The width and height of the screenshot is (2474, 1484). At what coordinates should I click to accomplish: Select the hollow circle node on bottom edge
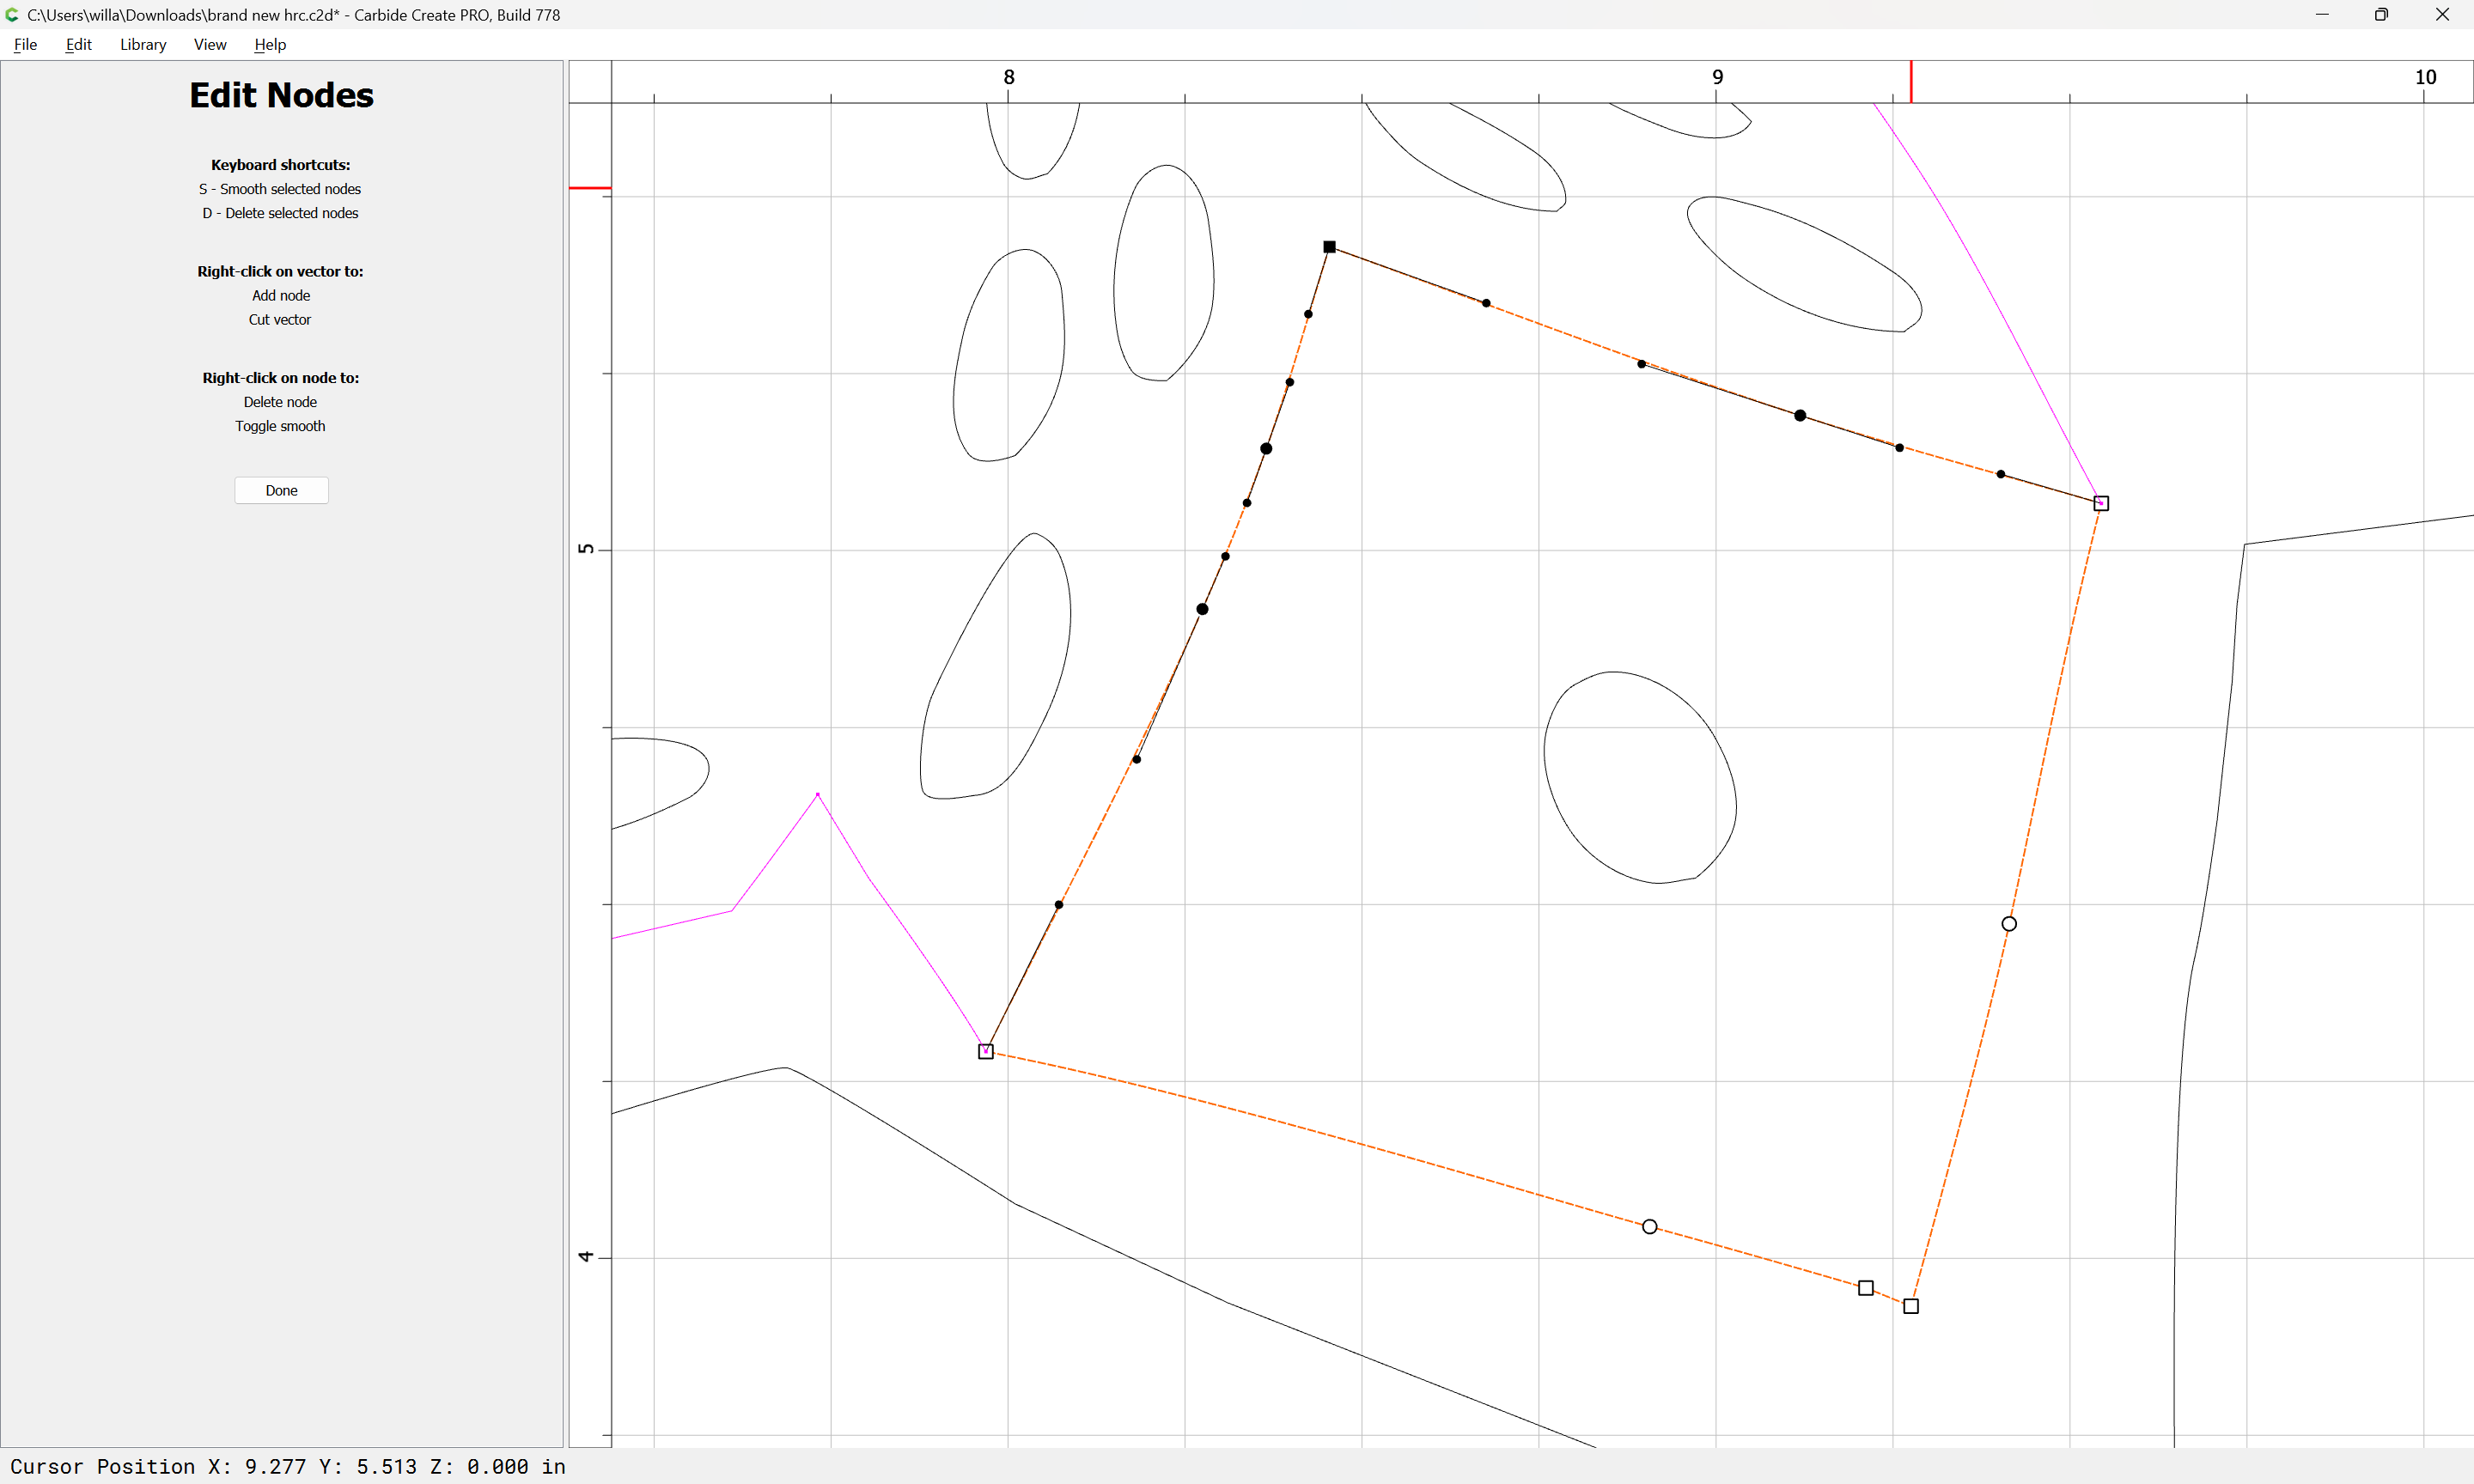pyautogui.click(x=1650, y=1227)
